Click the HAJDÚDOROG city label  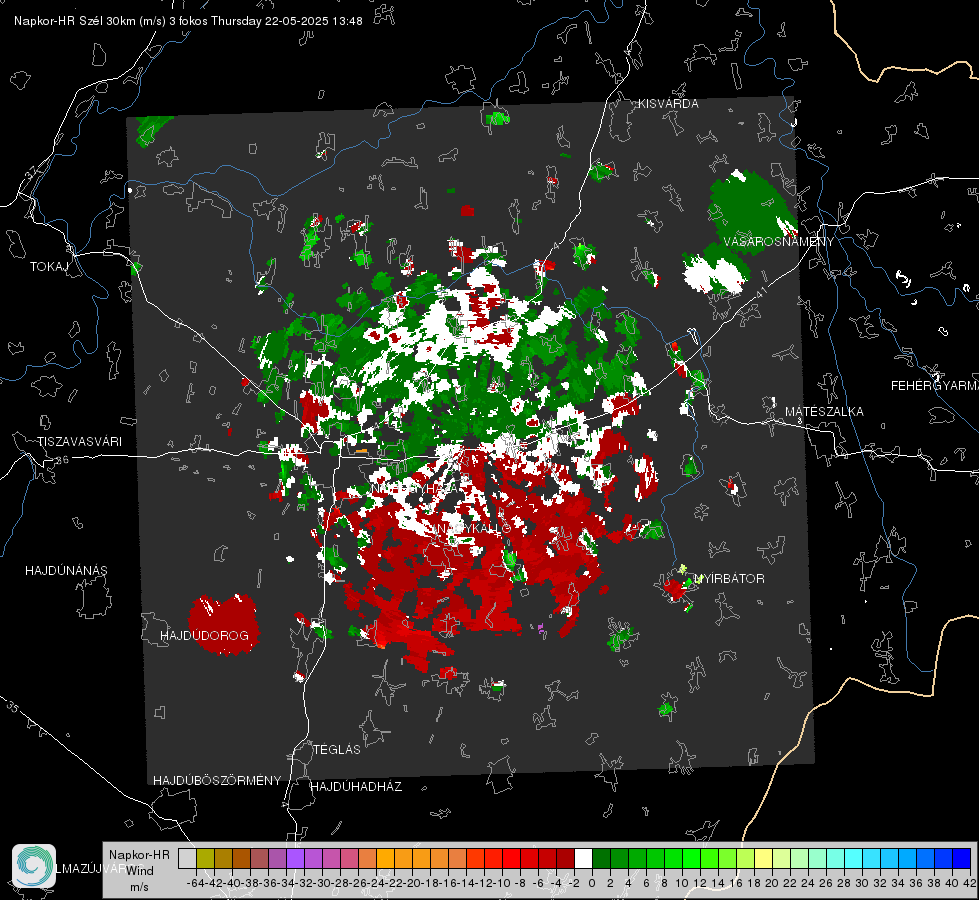point(204,636)
